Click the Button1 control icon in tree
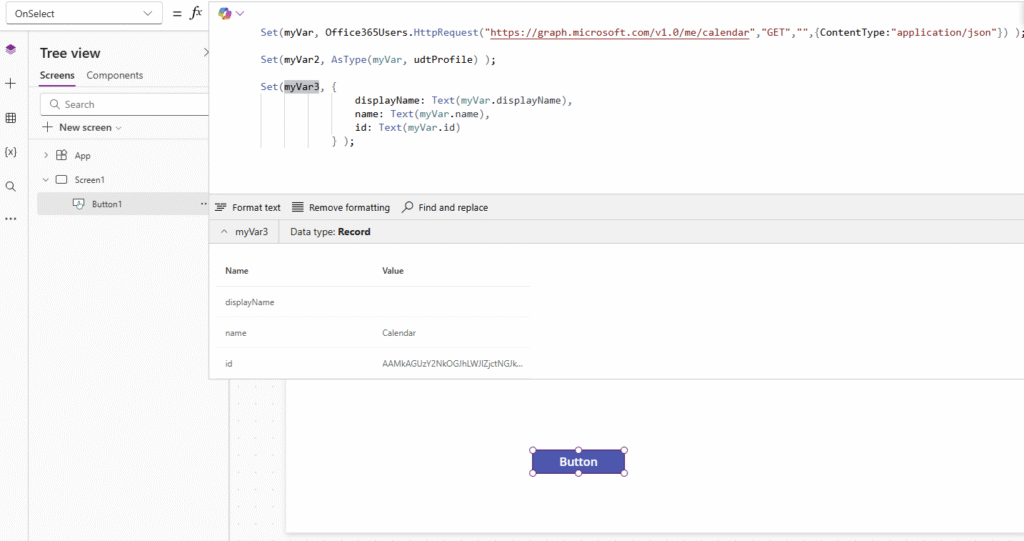 (x=78, y=204)
